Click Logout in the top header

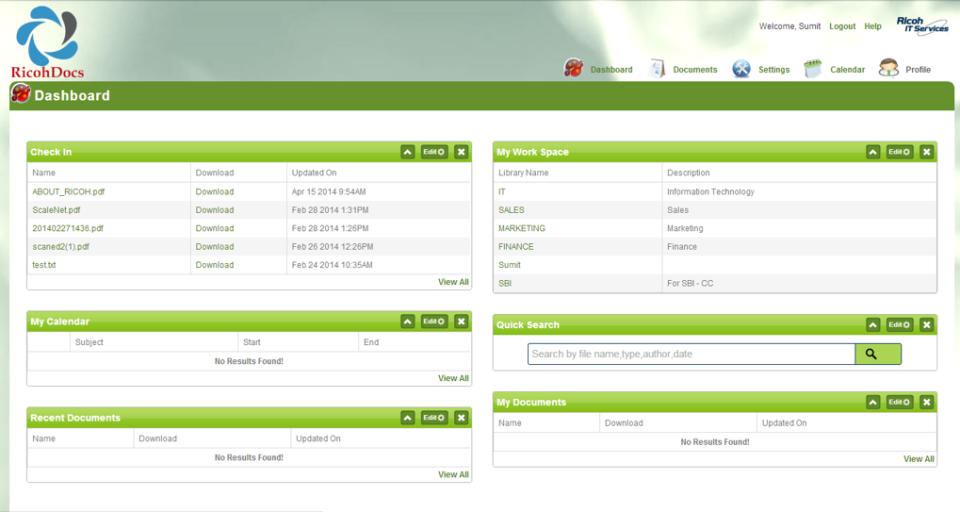coord(842,26)
